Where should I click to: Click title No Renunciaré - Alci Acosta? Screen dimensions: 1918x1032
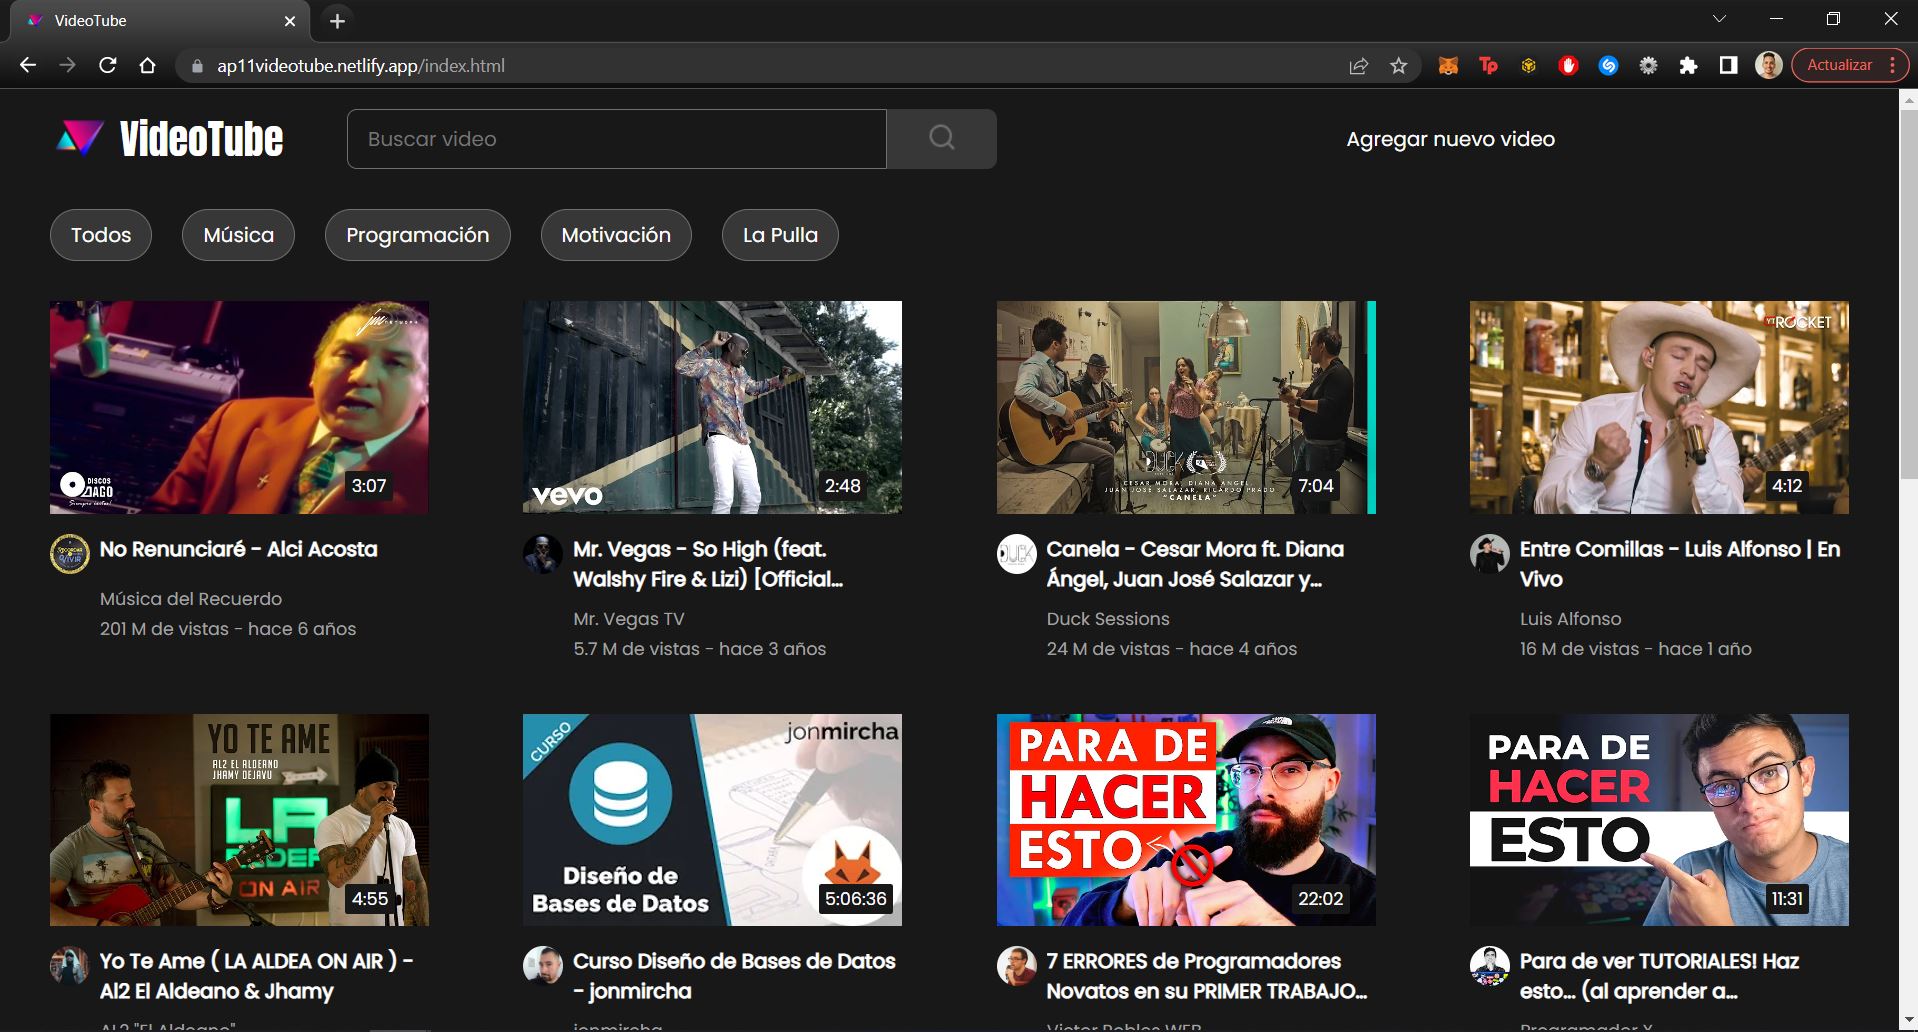(x=238, y=549)
